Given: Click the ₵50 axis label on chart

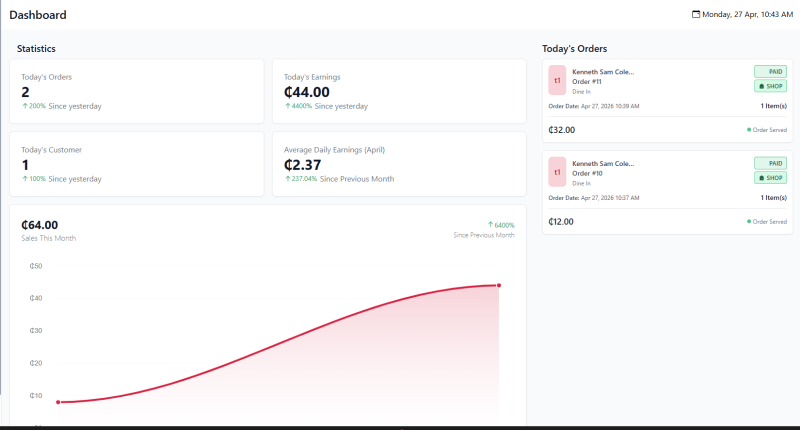Looking at the screenshot, I should tap(36, 266).
